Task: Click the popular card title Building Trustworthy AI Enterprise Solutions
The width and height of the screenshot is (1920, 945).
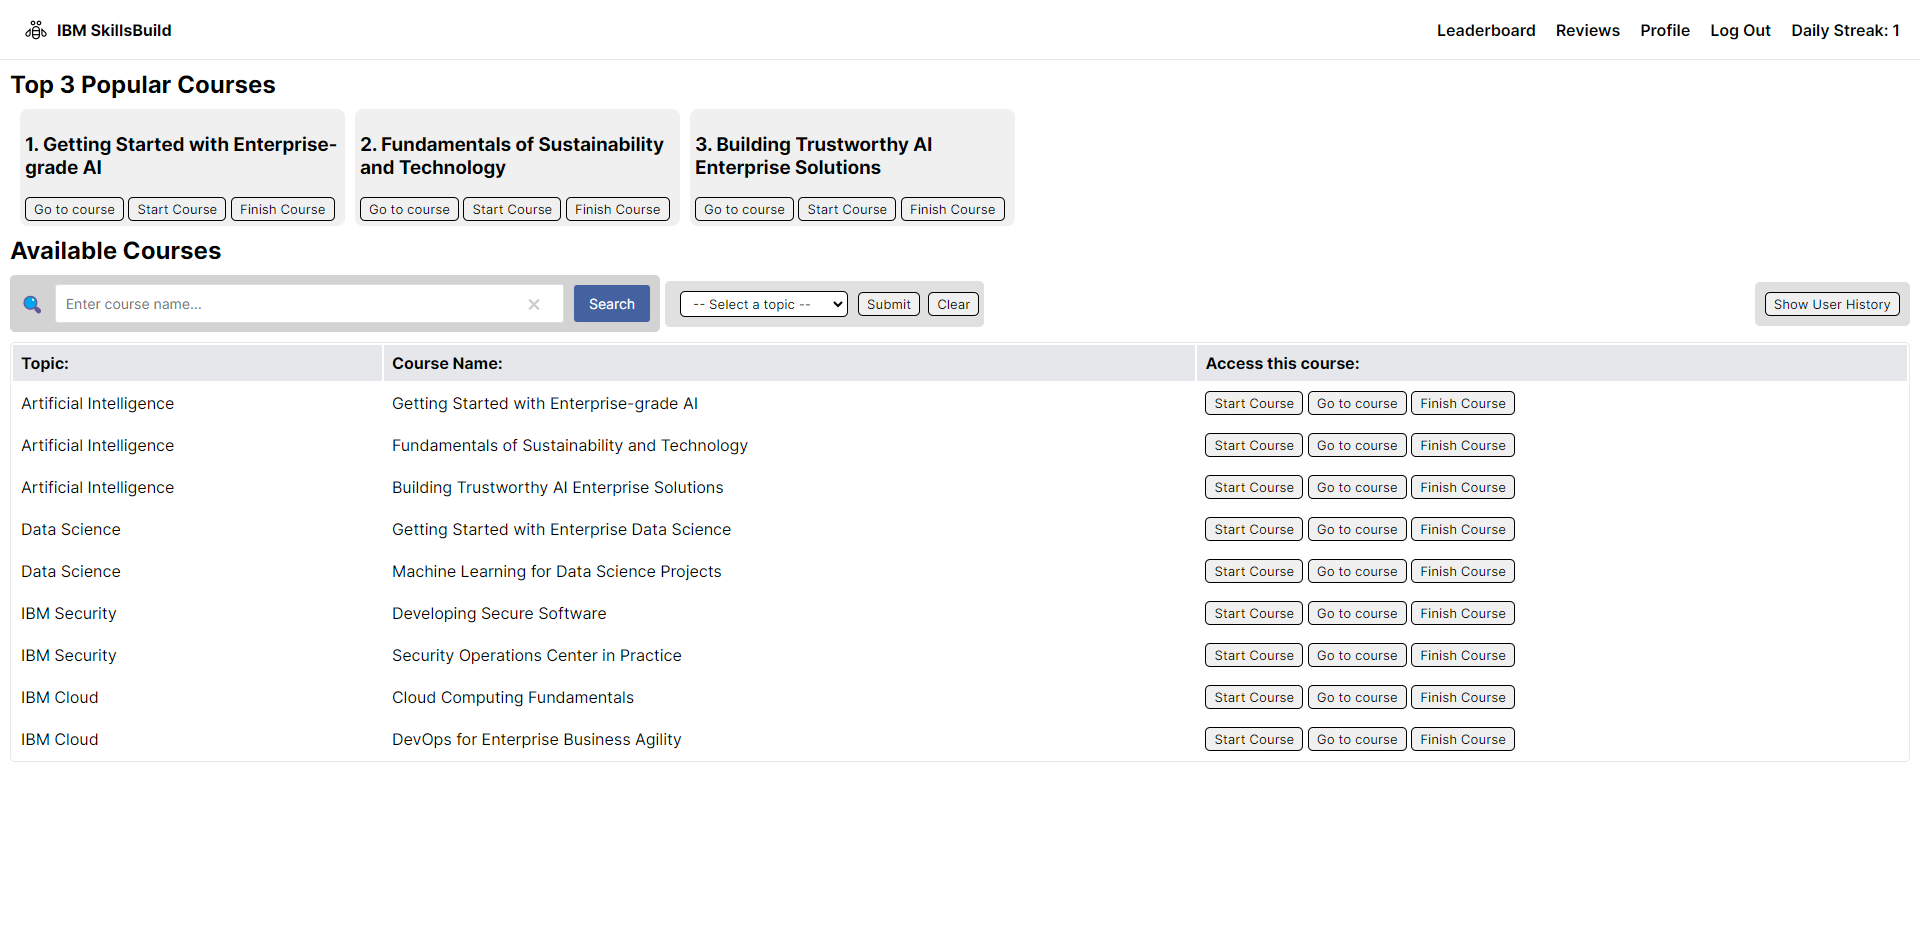Action: point(814,156)
